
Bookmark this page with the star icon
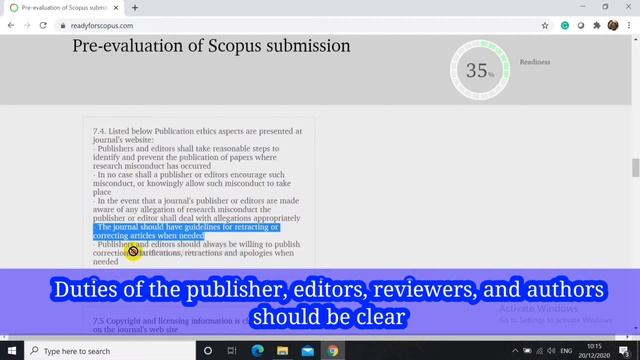[545, 25]
